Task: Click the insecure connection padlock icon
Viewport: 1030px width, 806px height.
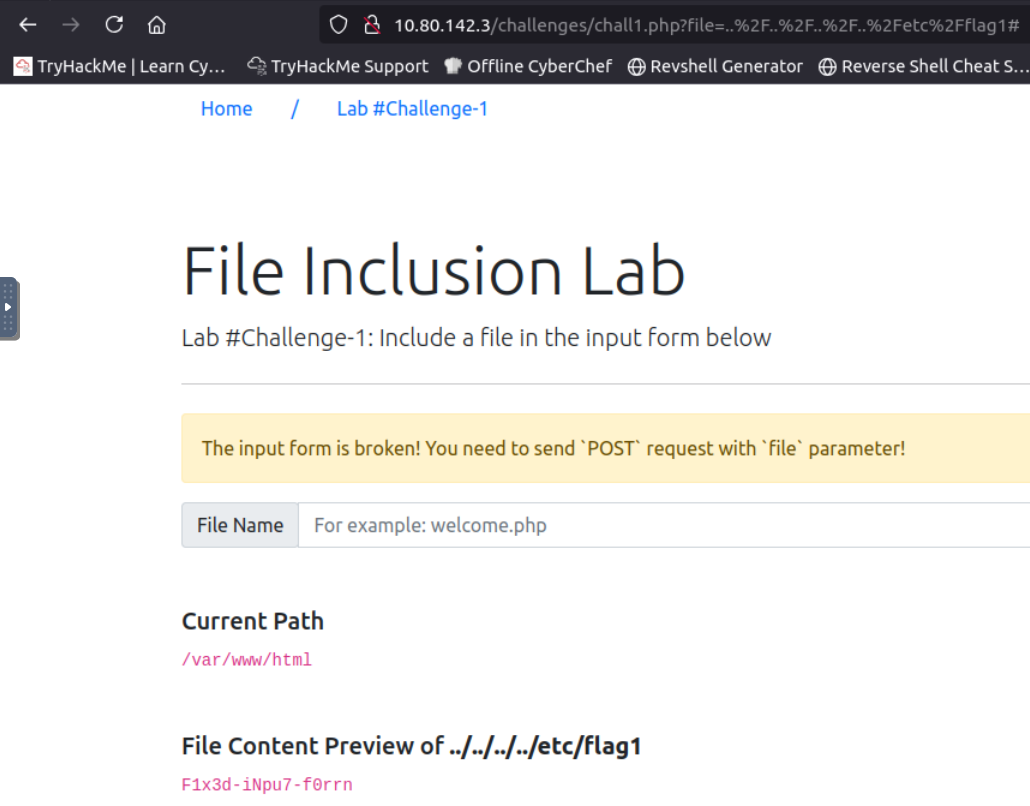Action: click(371, 25)
